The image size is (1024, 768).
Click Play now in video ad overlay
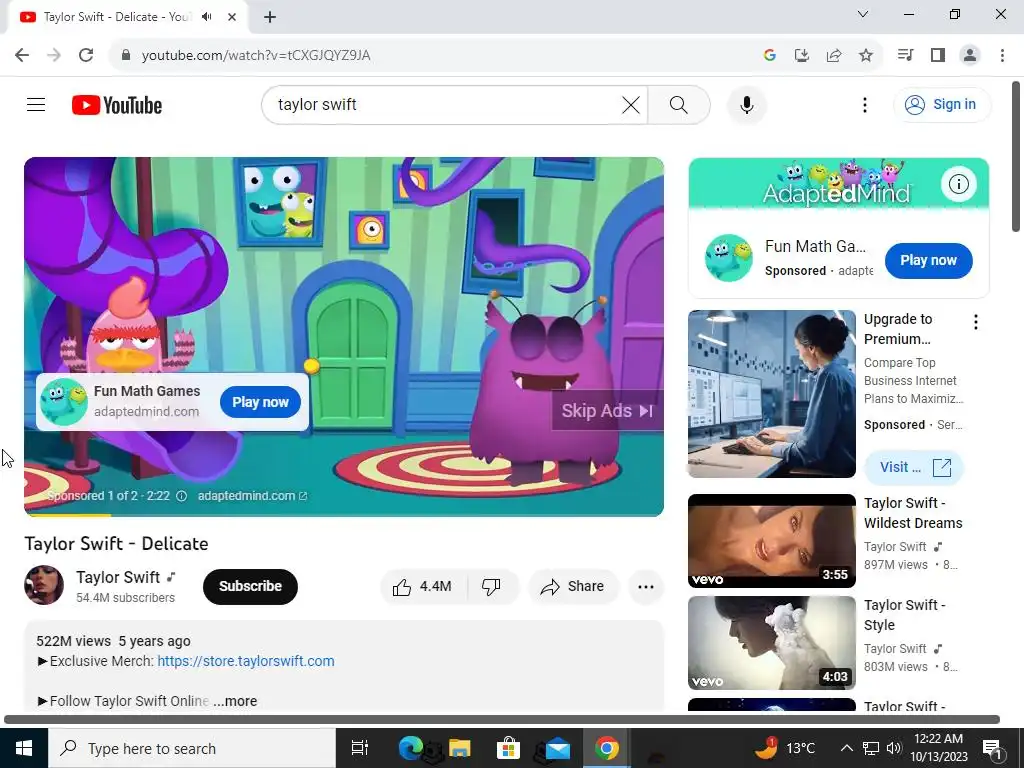[x=260, y=402]
